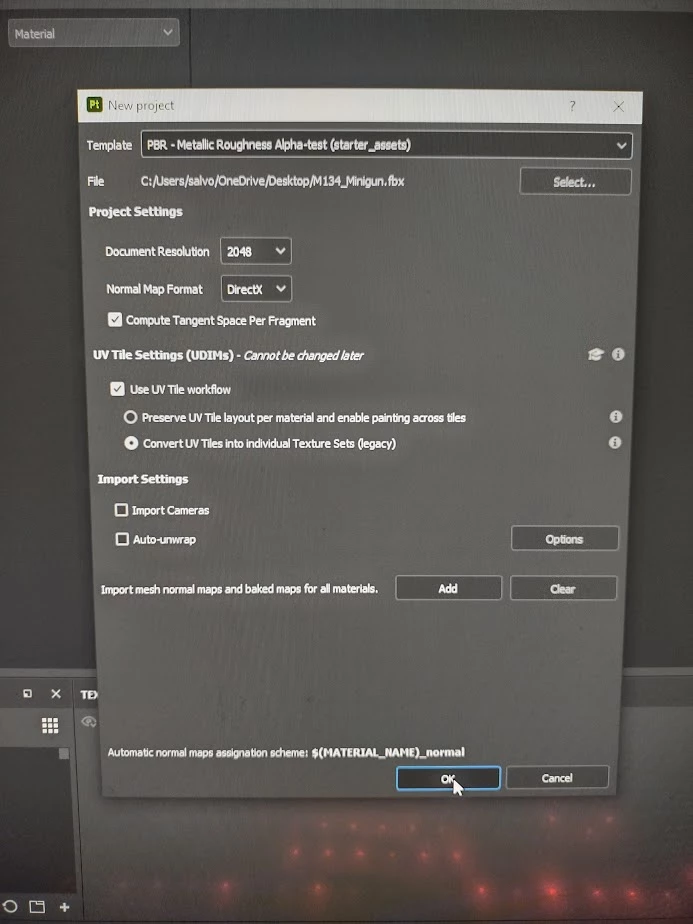Open the Template dropdown
This screenshot has height=924, width=693.
(x=387, y=145)
